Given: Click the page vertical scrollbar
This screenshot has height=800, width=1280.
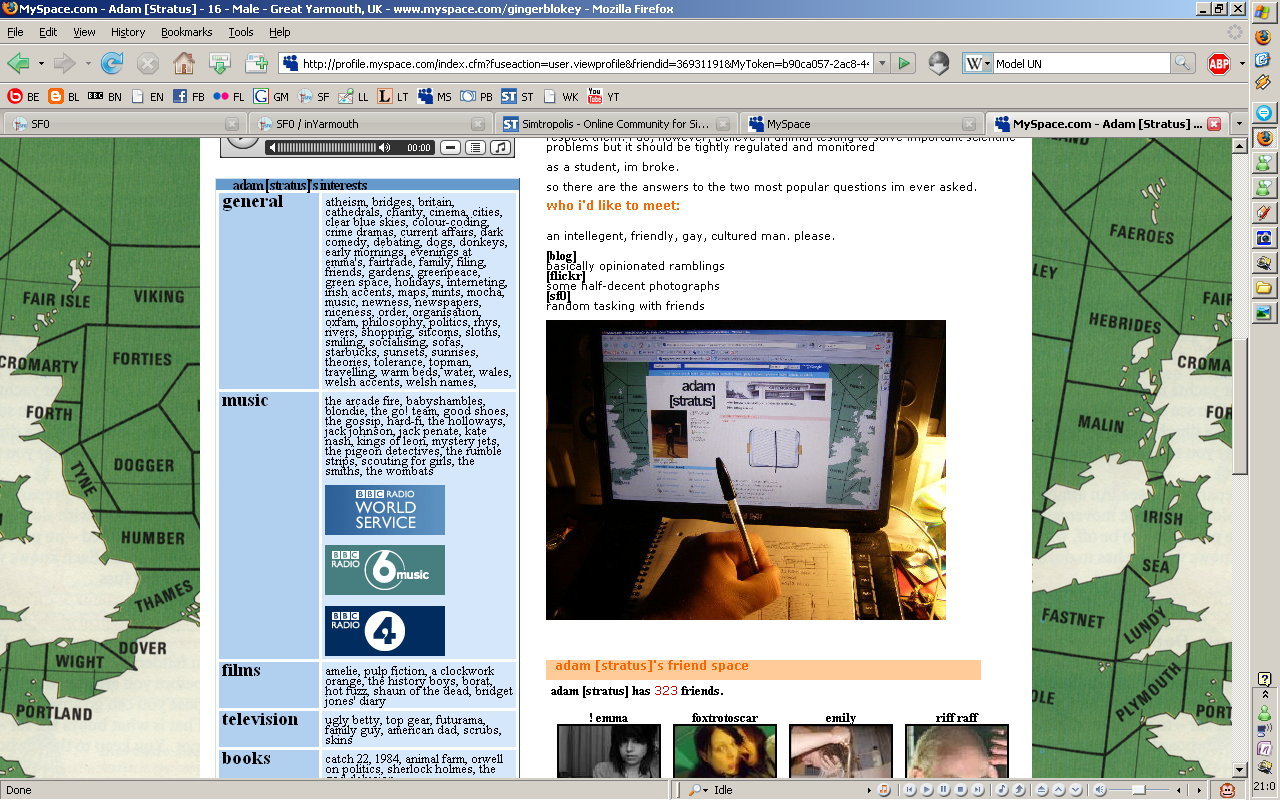Looking at the screenshot, I should (x=1240, y=456).
